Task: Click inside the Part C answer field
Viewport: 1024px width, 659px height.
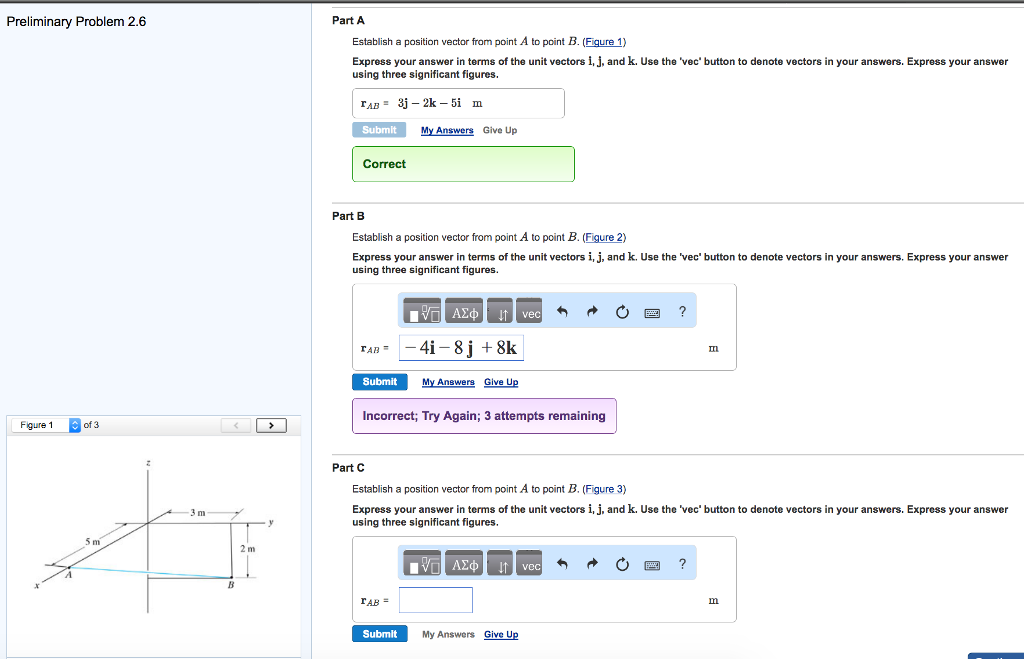Action: [x=436, y=599]
